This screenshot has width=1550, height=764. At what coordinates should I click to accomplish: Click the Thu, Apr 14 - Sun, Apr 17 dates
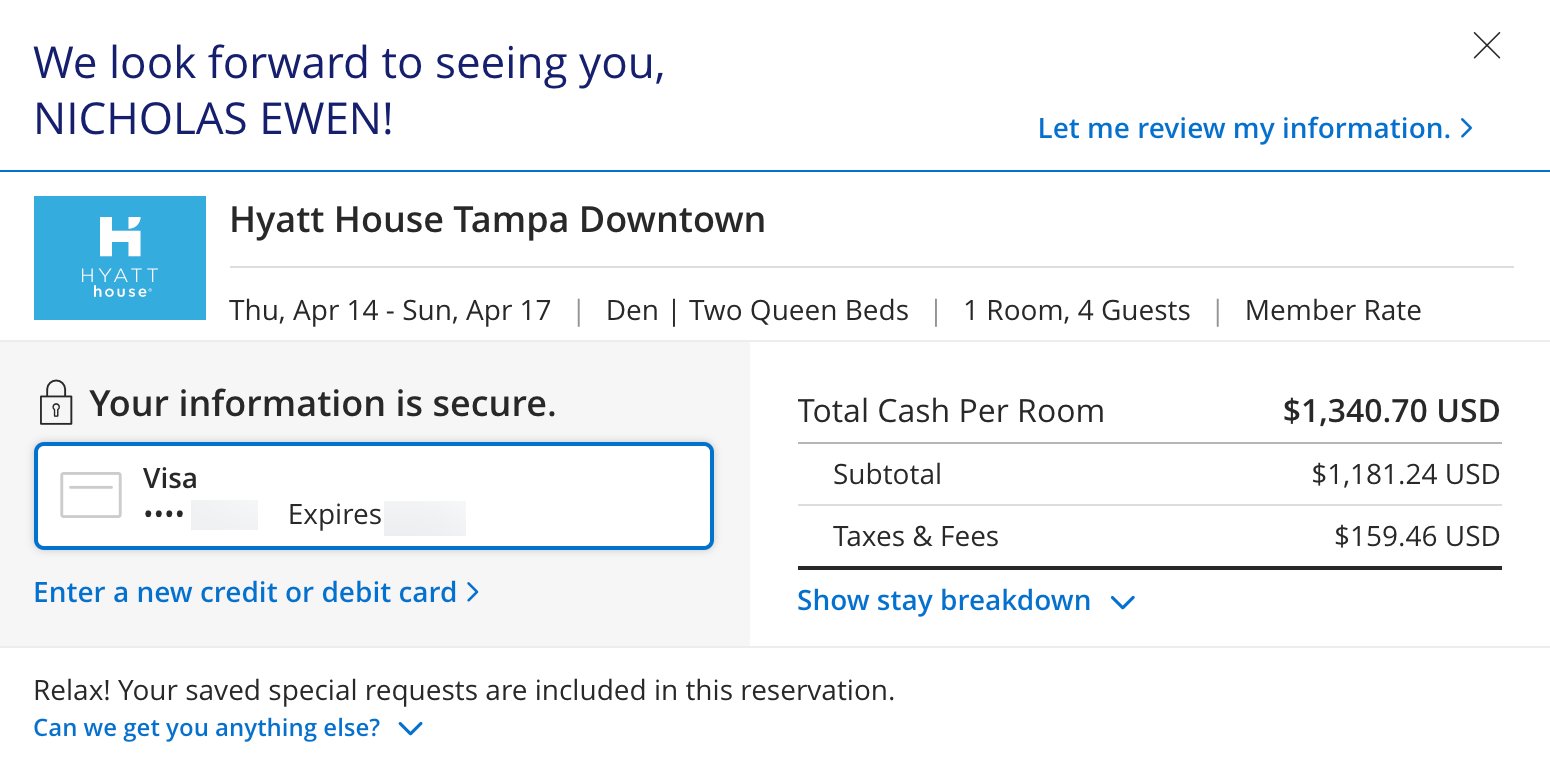pos(391,310)
